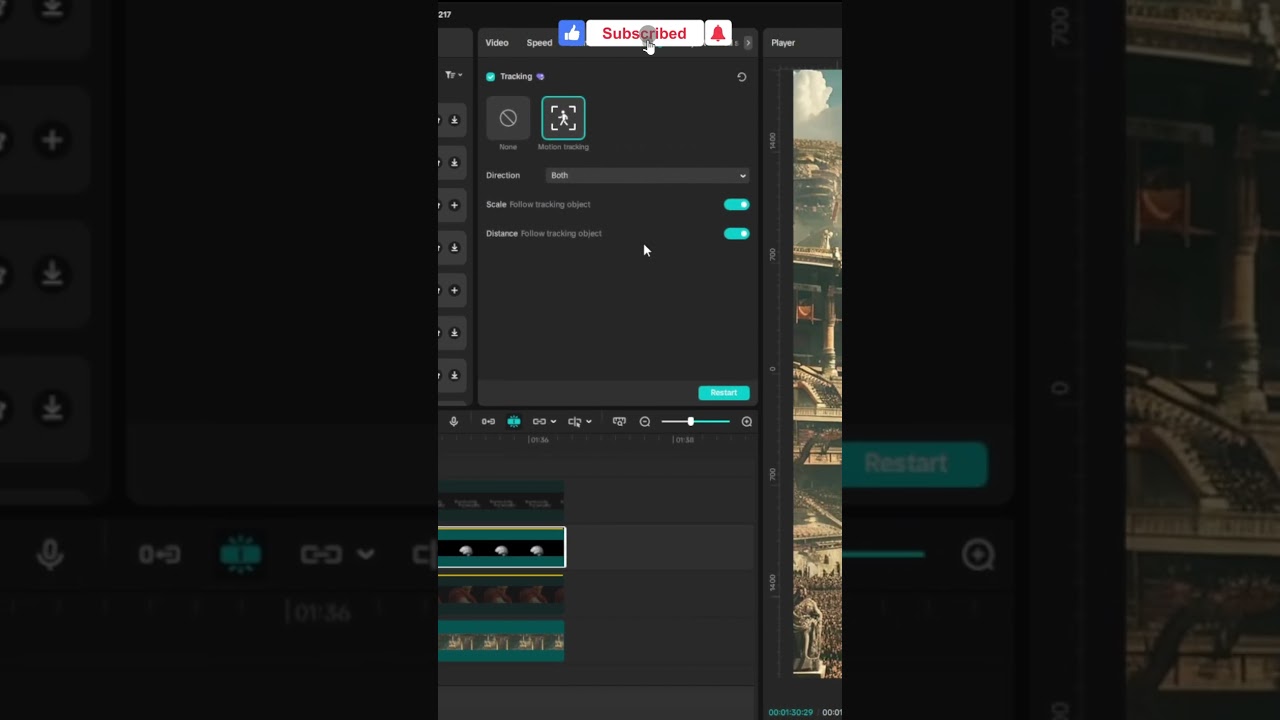Adjust the timeline zoom slider handle
The width and height of the screenshot is (1280, 720).
tap(690, 421)
